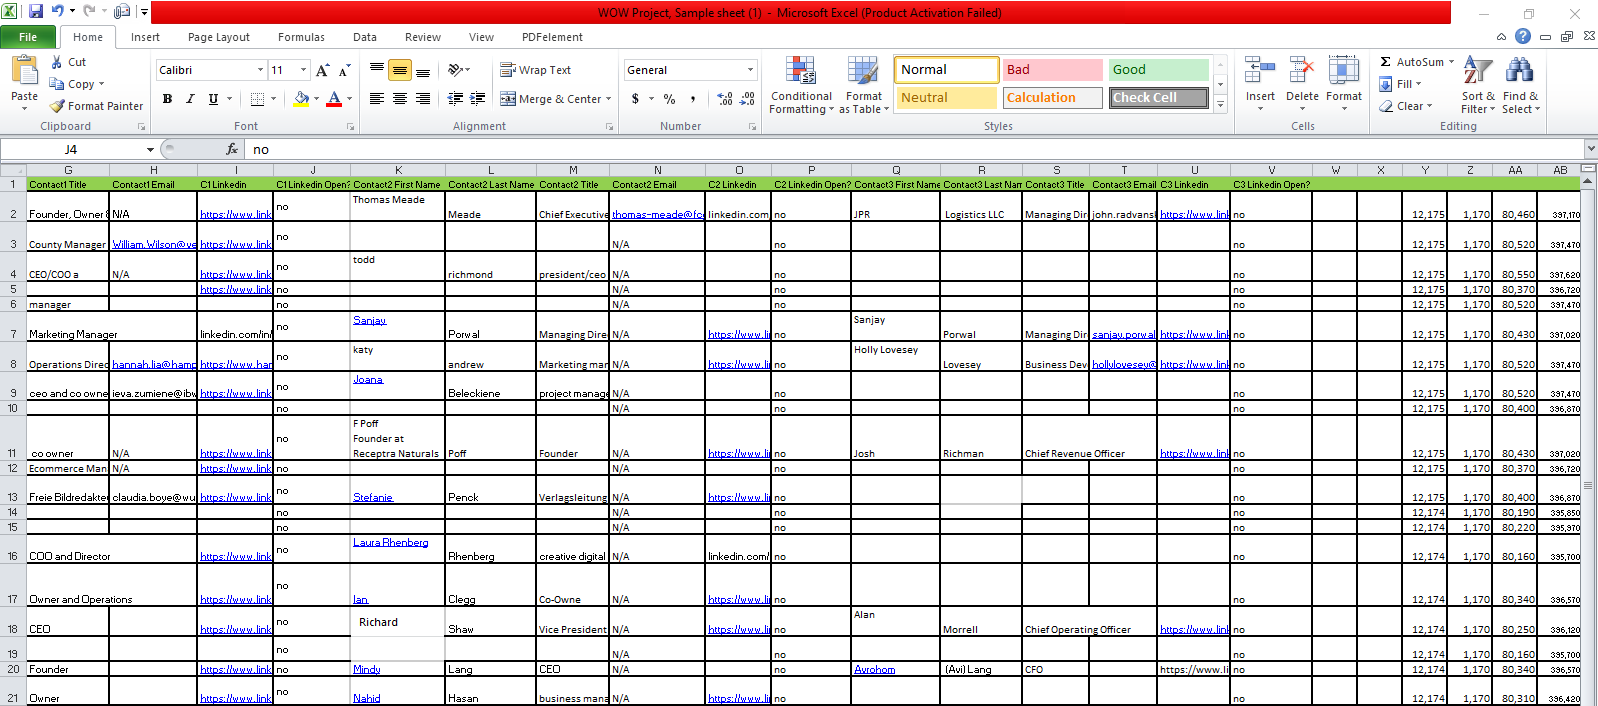Open Sort & Filter options
This screenshot has width=1598, height=706.
point(1478,85)
